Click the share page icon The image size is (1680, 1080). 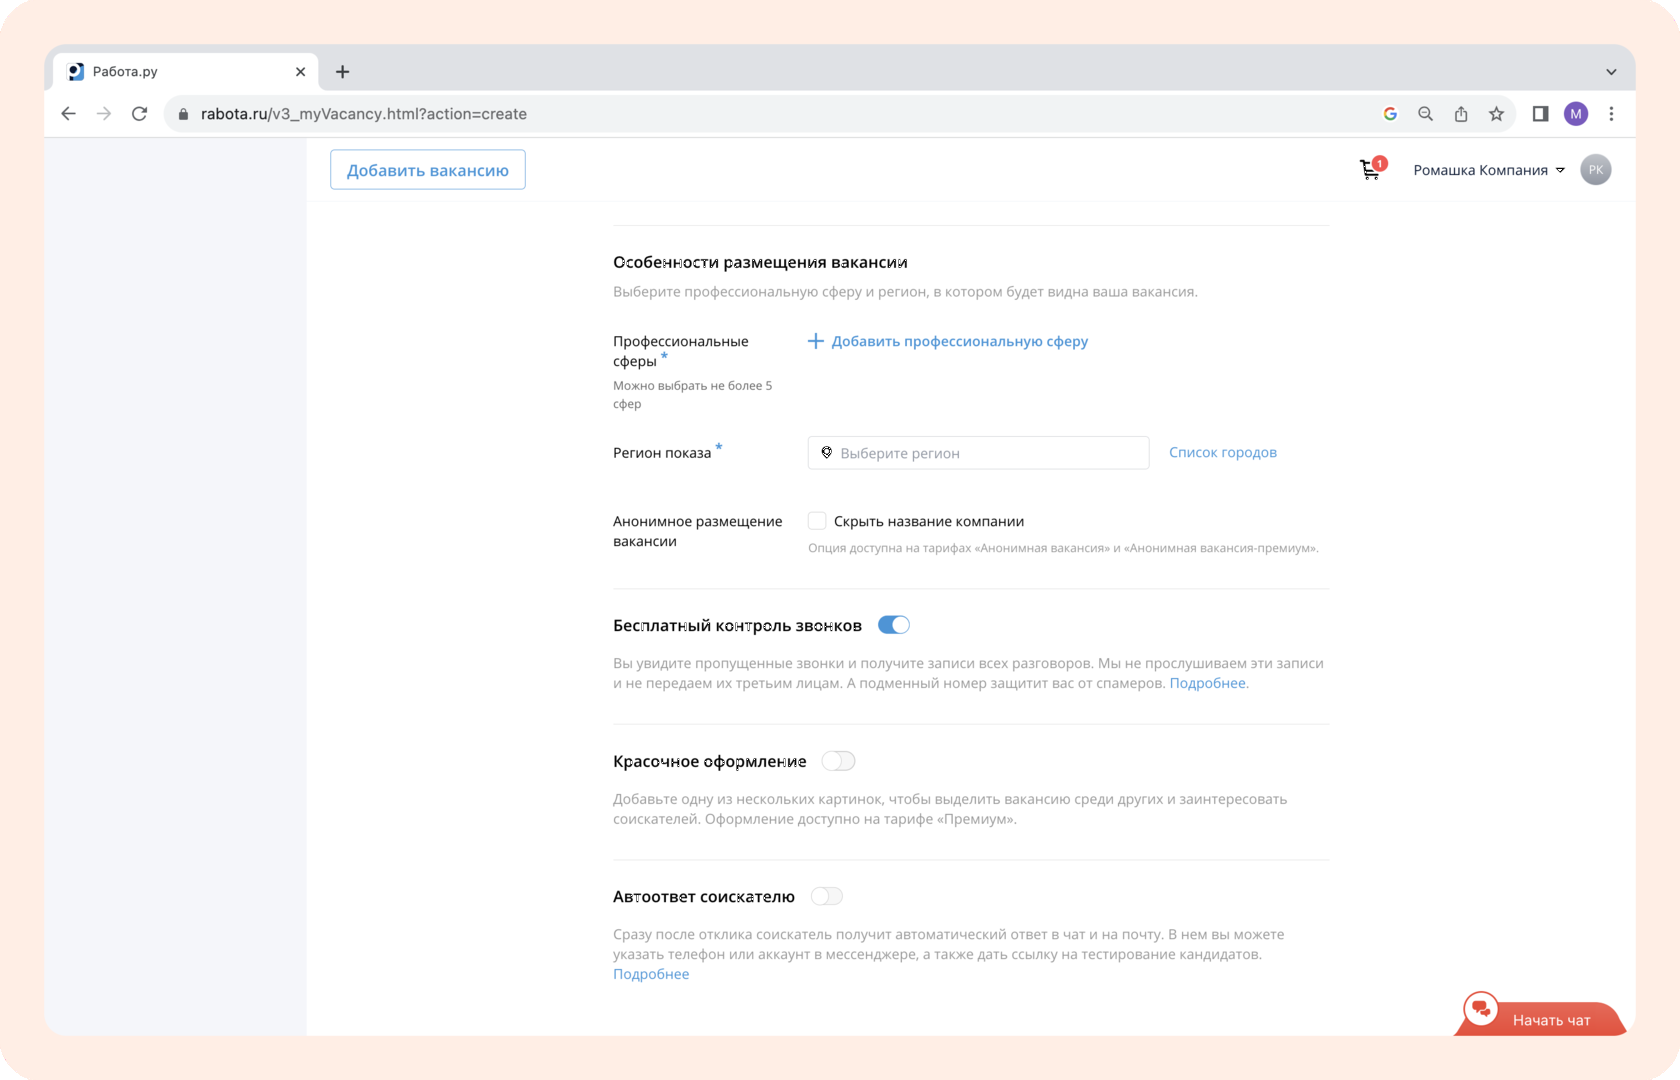click(x=1461, y=114)
